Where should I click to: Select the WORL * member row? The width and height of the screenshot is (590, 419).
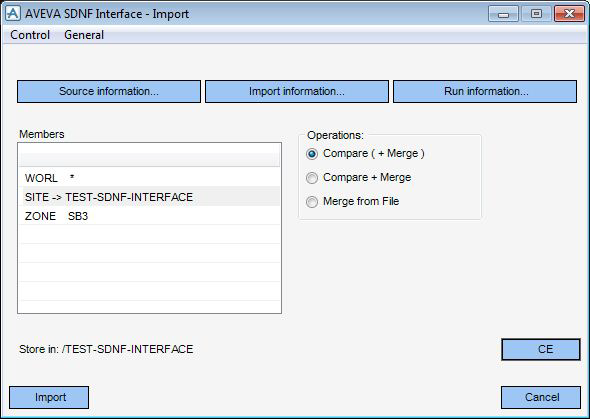click(x=149, y=178)
